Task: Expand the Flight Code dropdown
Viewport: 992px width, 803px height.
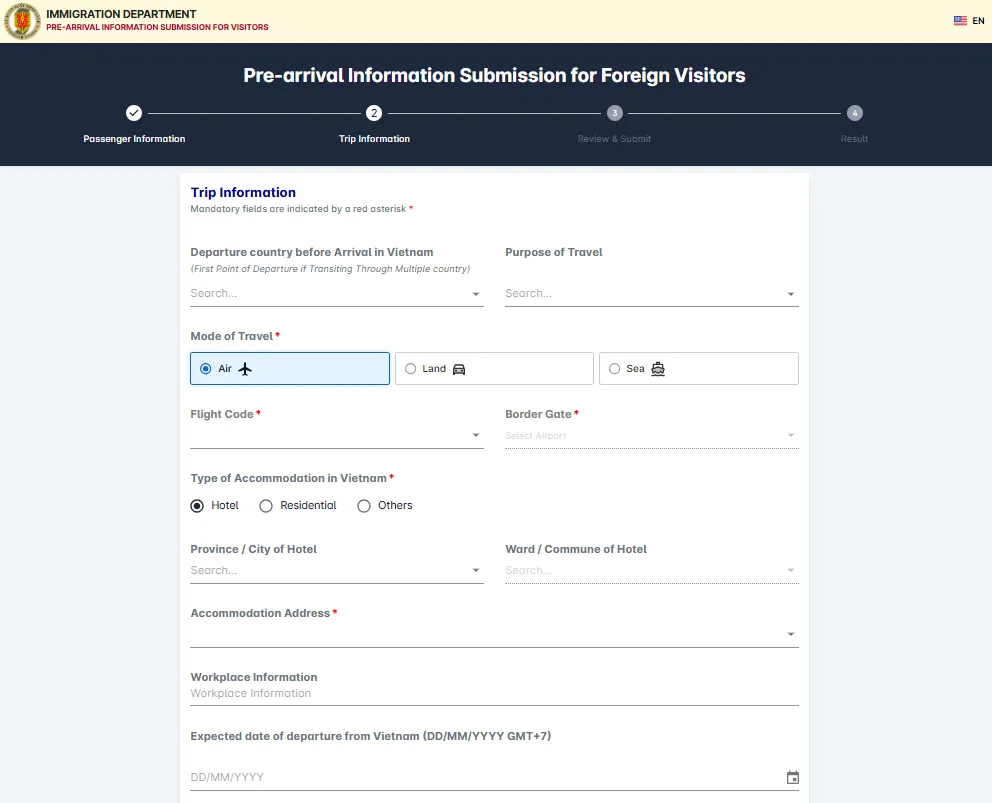Action: tap(337, 435)
